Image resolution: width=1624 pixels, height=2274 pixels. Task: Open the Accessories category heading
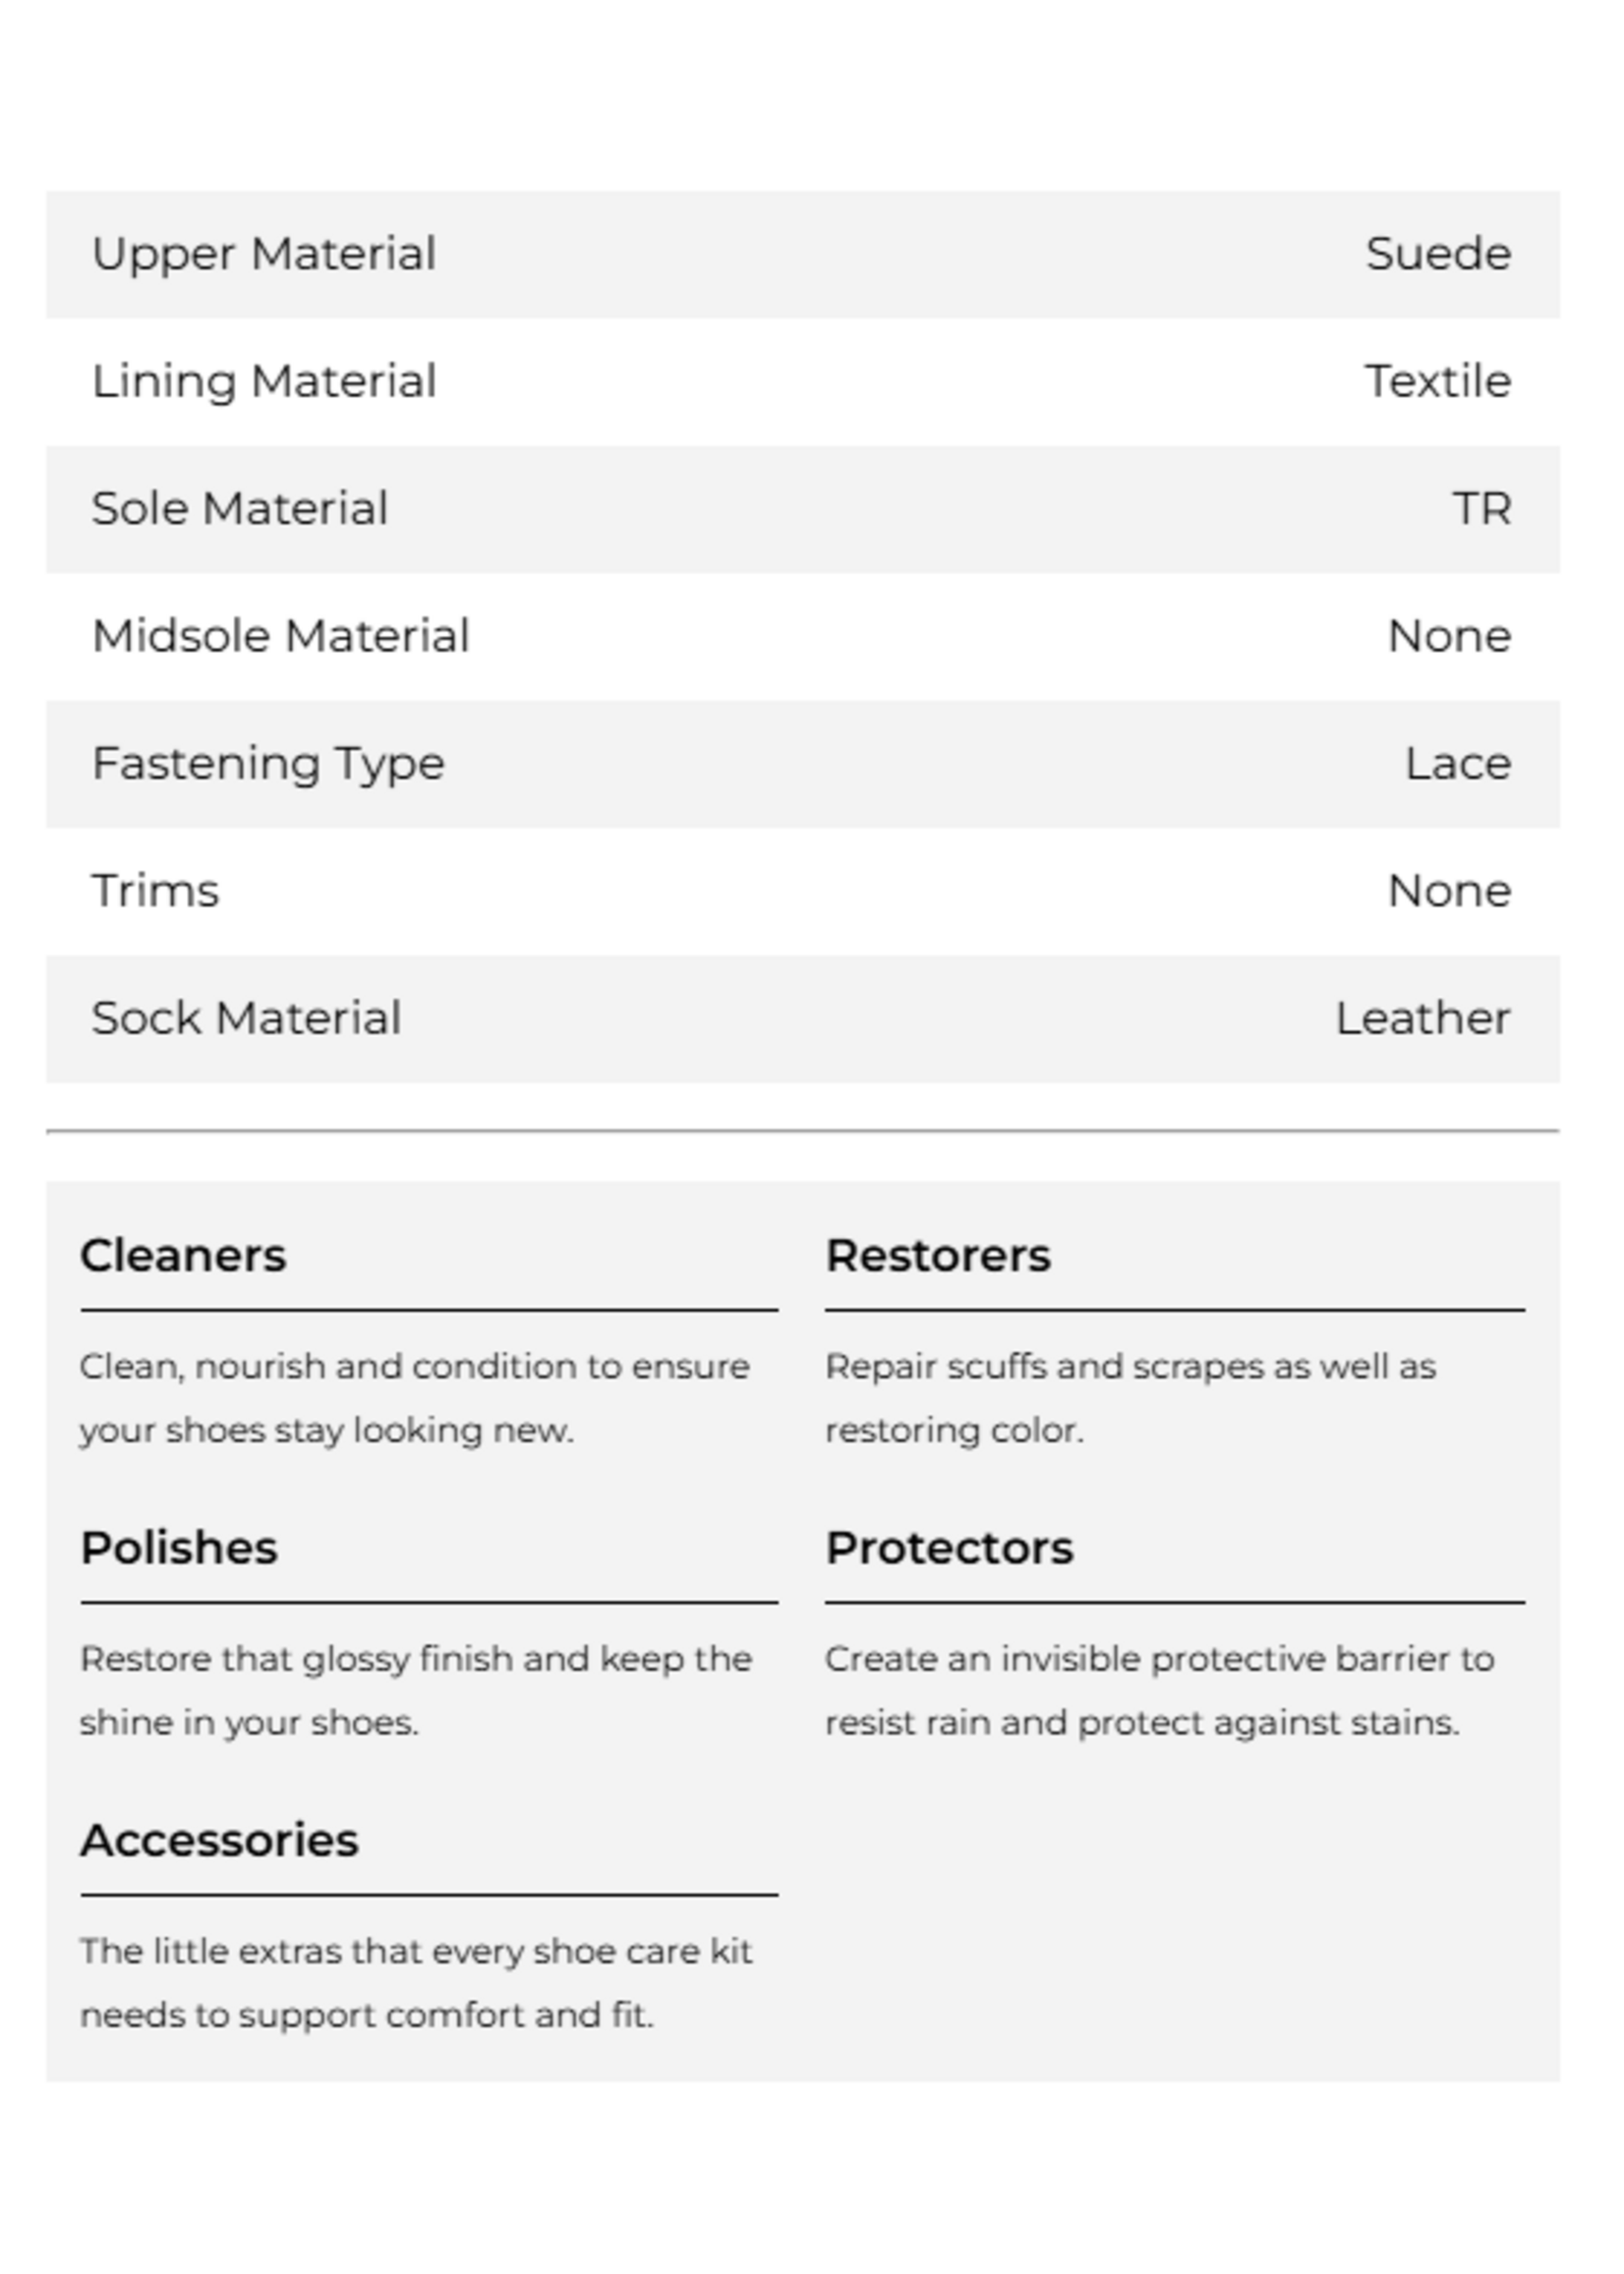(219, 1840)
